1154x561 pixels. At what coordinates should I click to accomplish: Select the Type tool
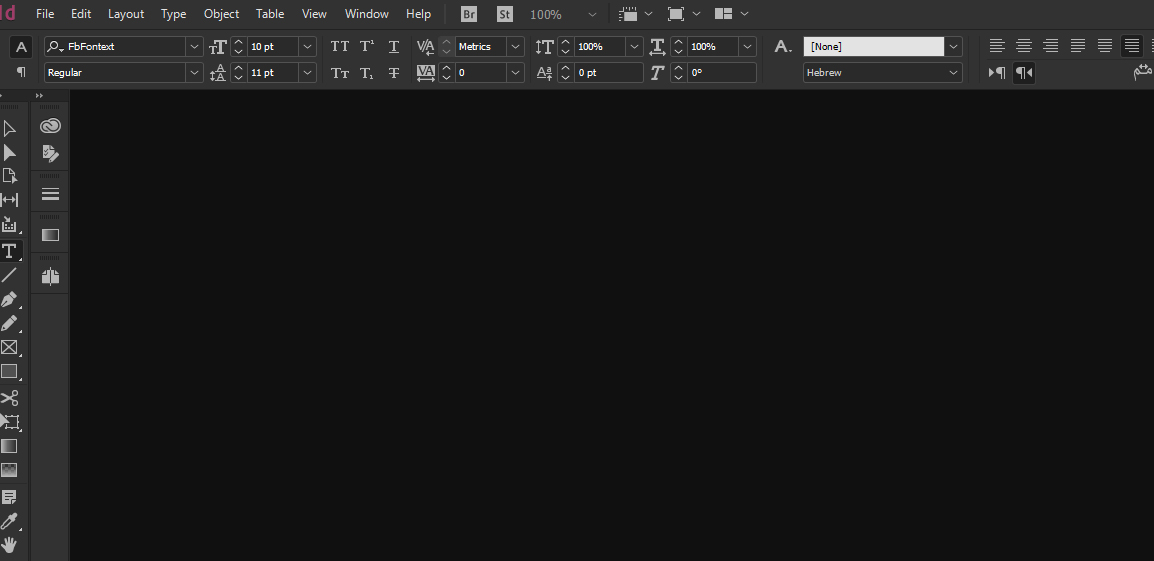tap(10, 251)
